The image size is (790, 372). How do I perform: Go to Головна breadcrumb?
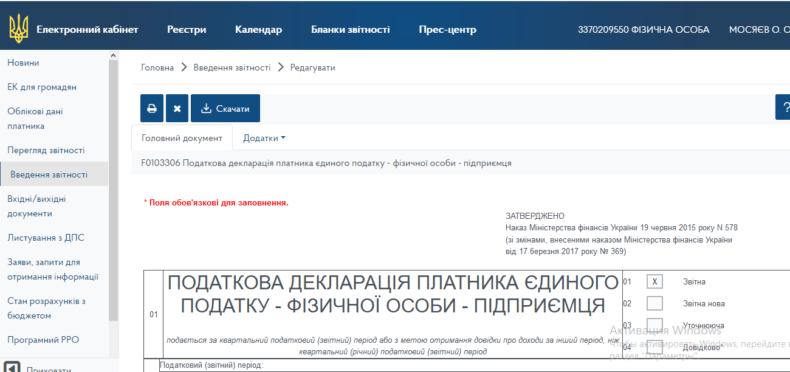coord(157,68)
